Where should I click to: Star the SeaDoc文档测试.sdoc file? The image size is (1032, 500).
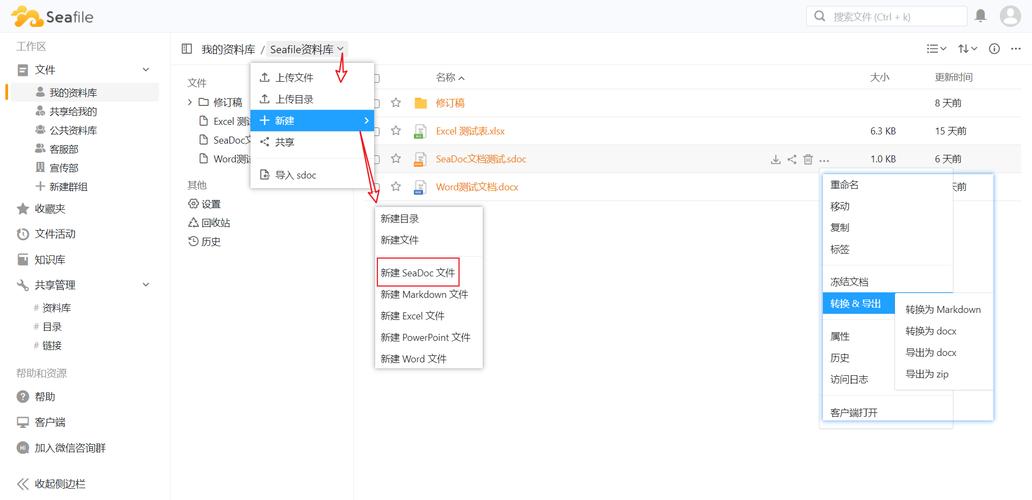point(396,159)
